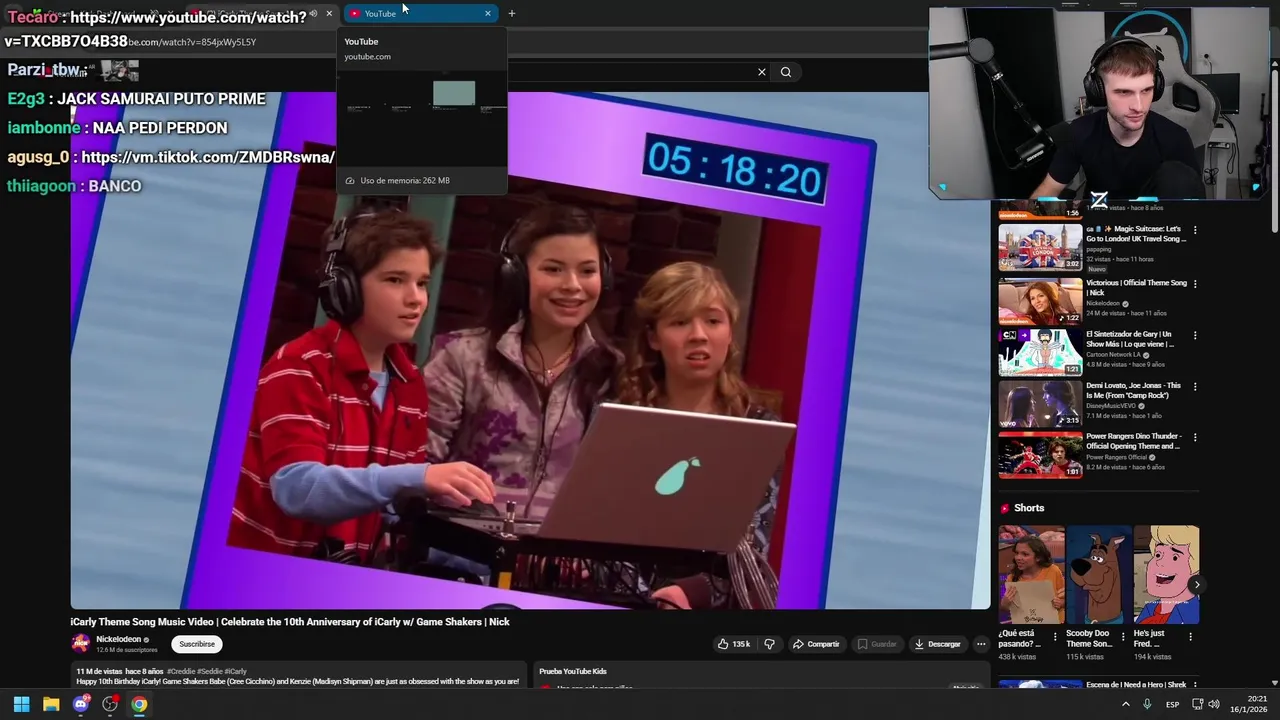Open network status tray icon
This screenshot has height=720, width=1280.
[1198, 704]
